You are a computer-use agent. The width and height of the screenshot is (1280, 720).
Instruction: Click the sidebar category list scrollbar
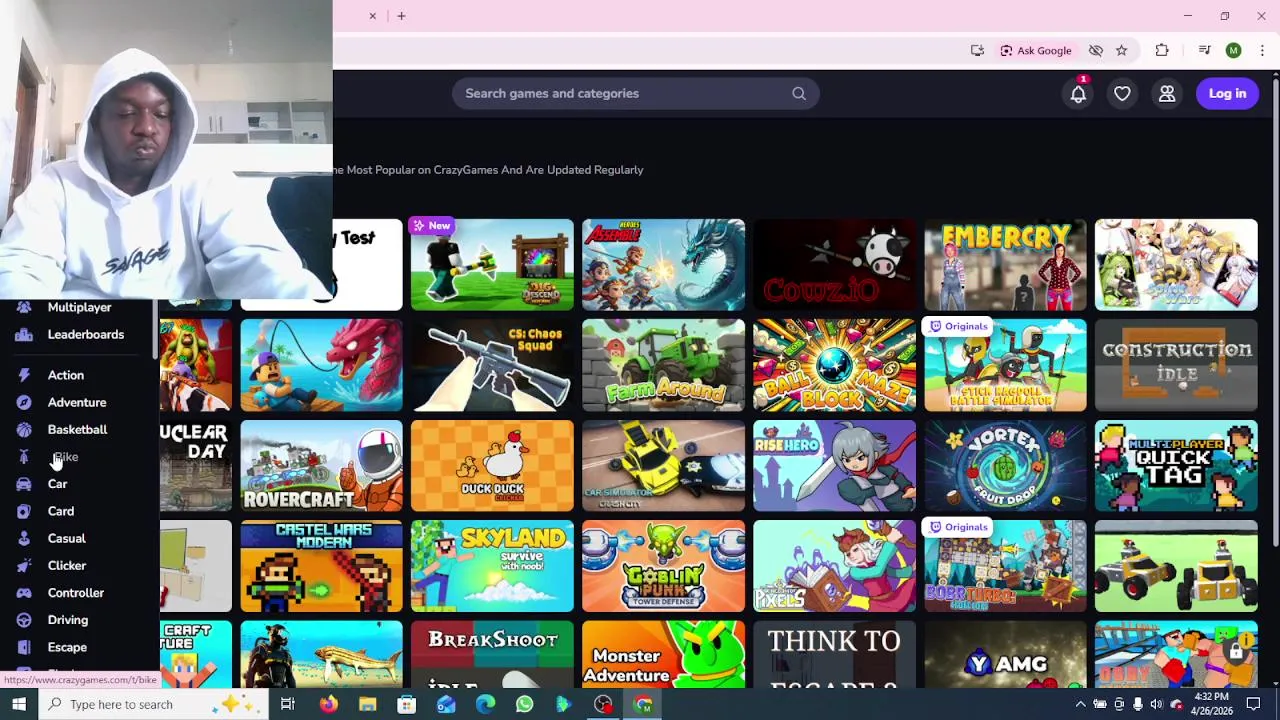pyautogui.click(x=155, y=328)
